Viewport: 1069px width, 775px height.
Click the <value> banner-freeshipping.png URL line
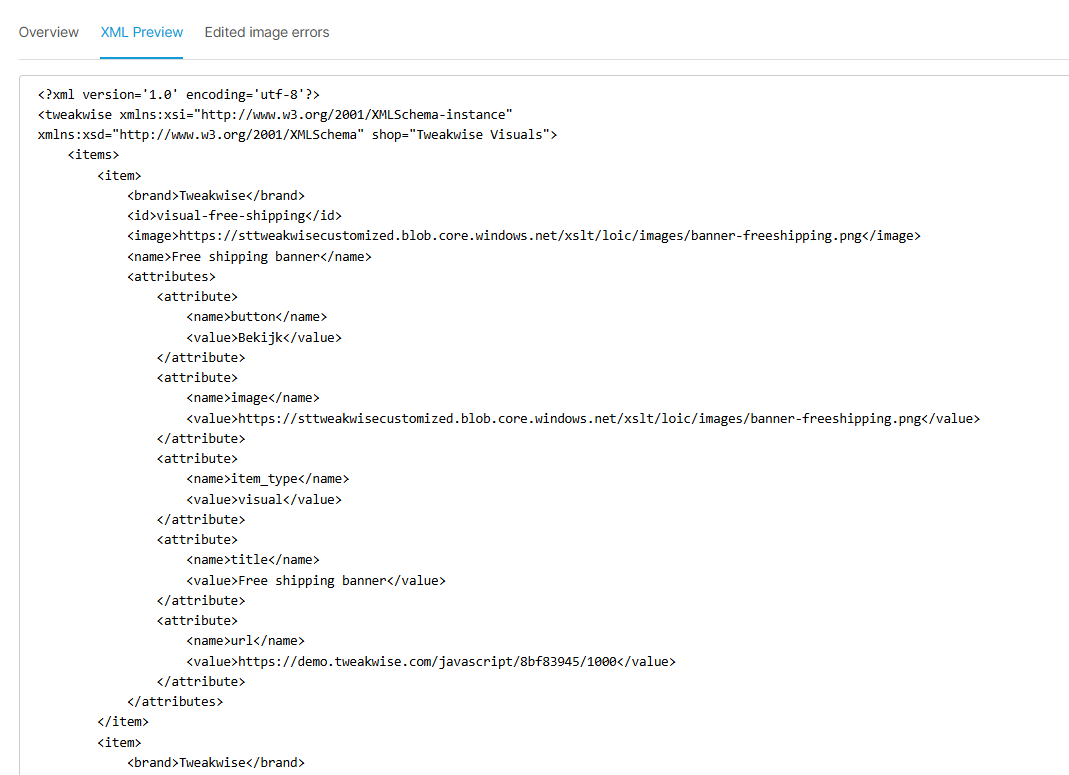click(x=583, y=419)
